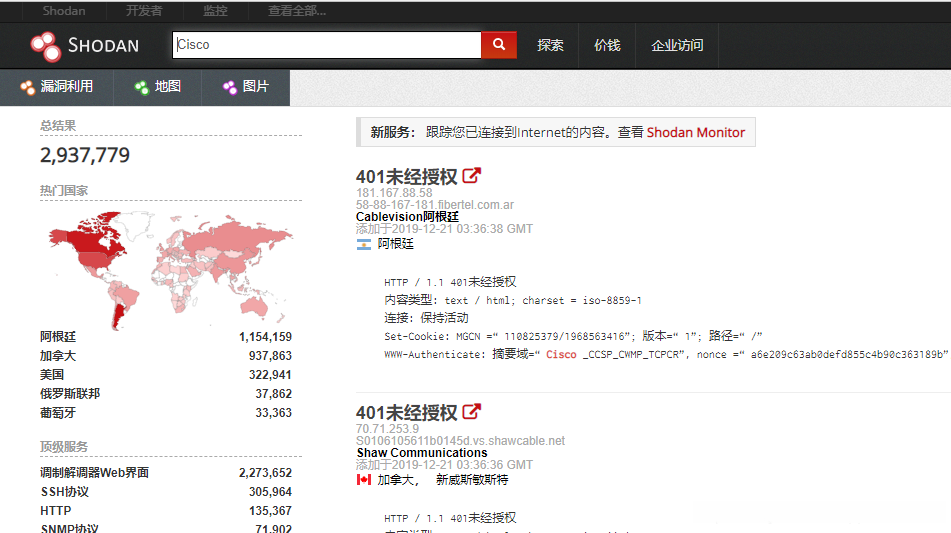Click 阿根廷 country label beside flag
Image resolution: width=951 pixels, height=533 pixels.
tap(395, 244)
